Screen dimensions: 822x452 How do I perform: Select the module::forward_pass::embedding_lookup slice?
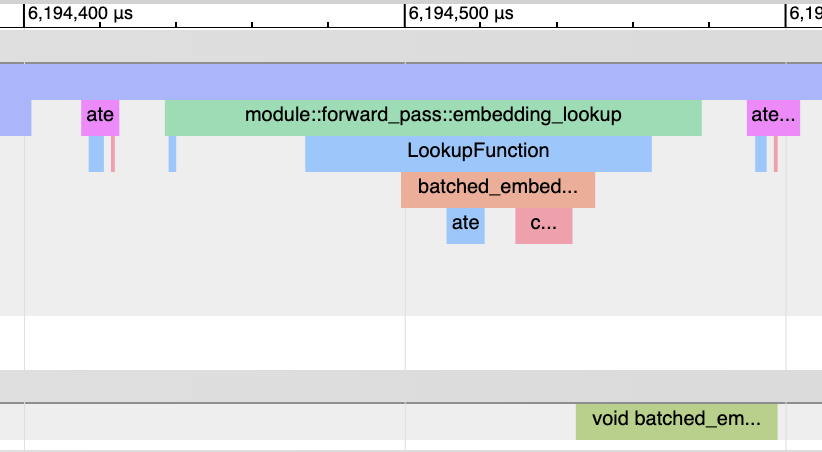pos(433,116)
